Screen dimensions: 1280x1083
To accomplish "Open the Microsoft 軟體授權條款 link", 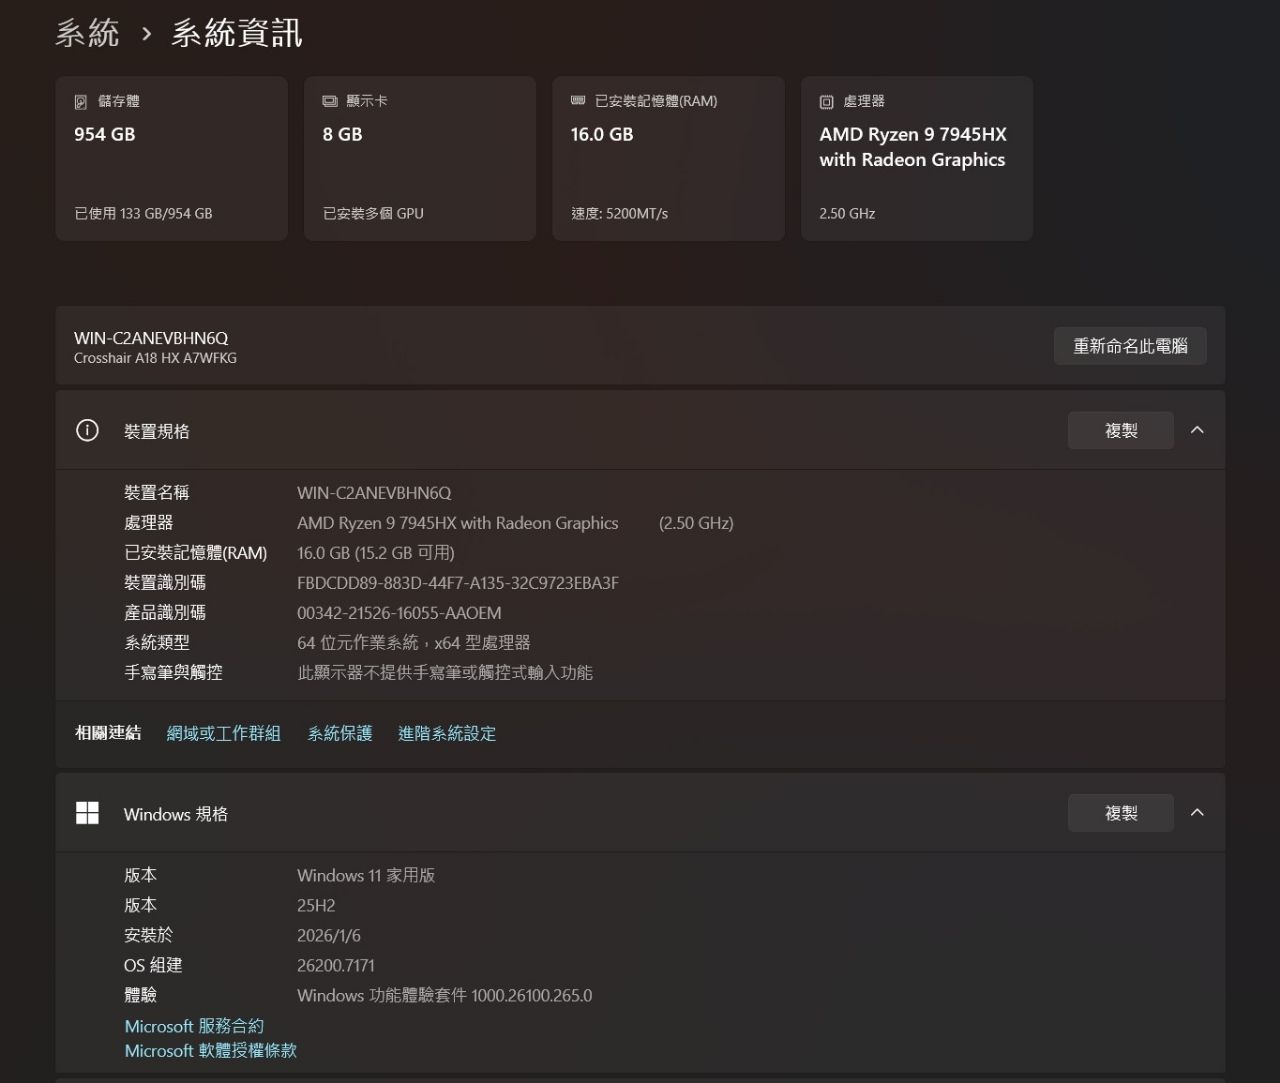I will [211, 1051].
